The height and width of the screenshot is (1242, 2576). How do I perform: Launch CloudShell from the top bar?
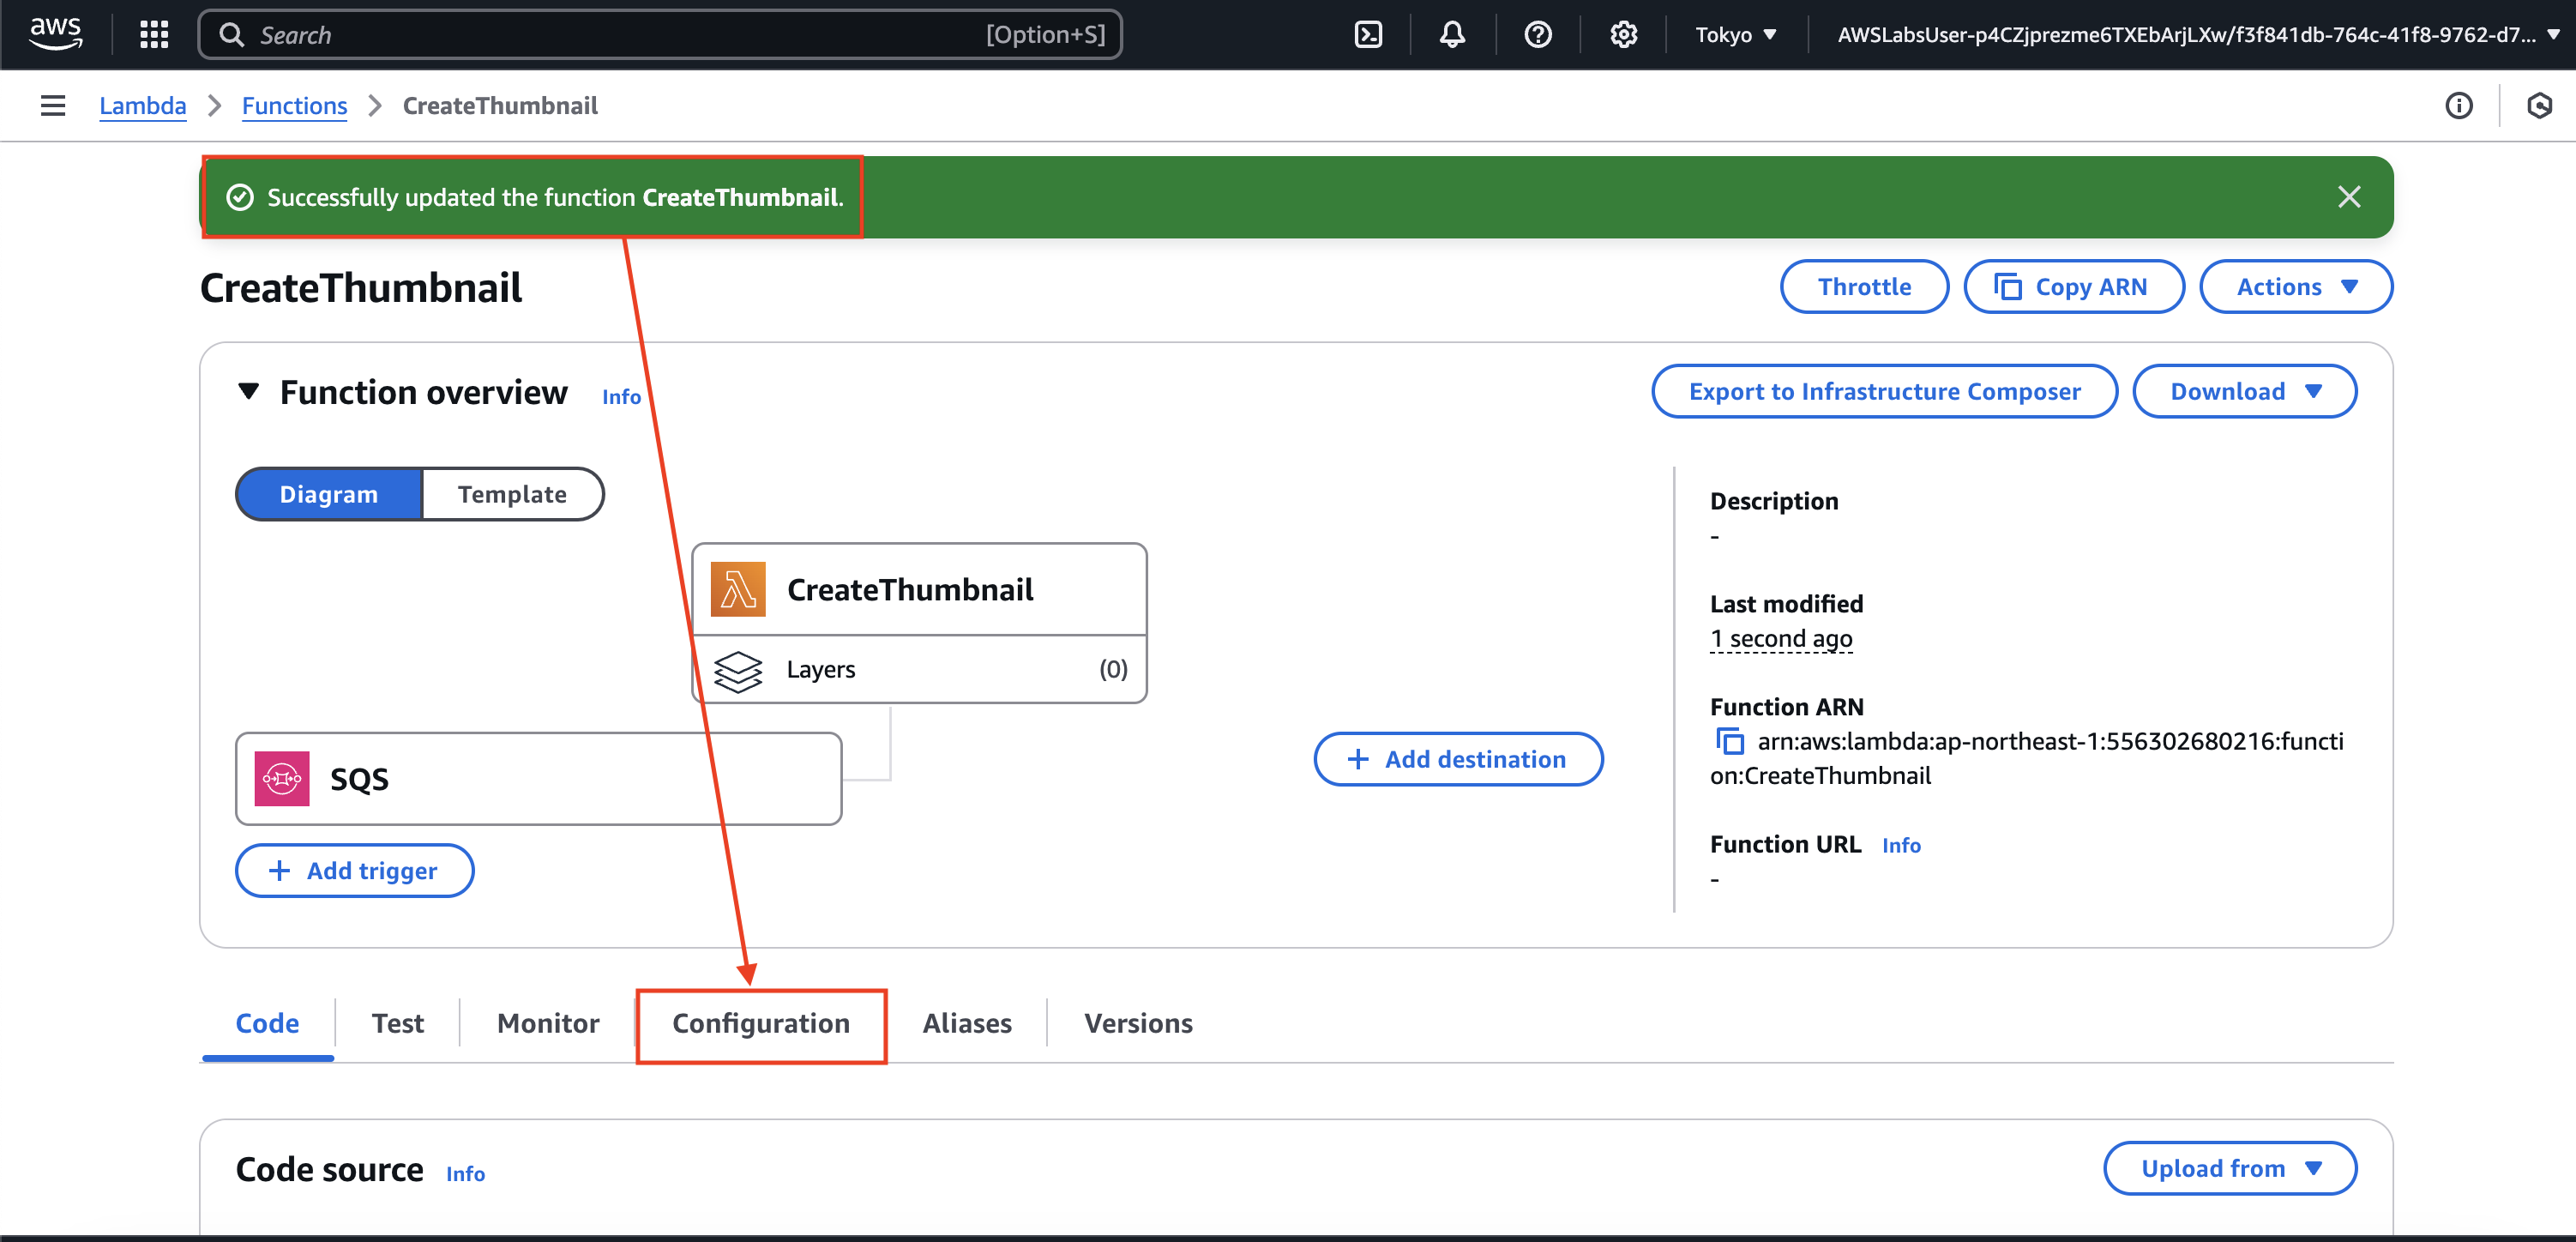[x=1367, y=35]
